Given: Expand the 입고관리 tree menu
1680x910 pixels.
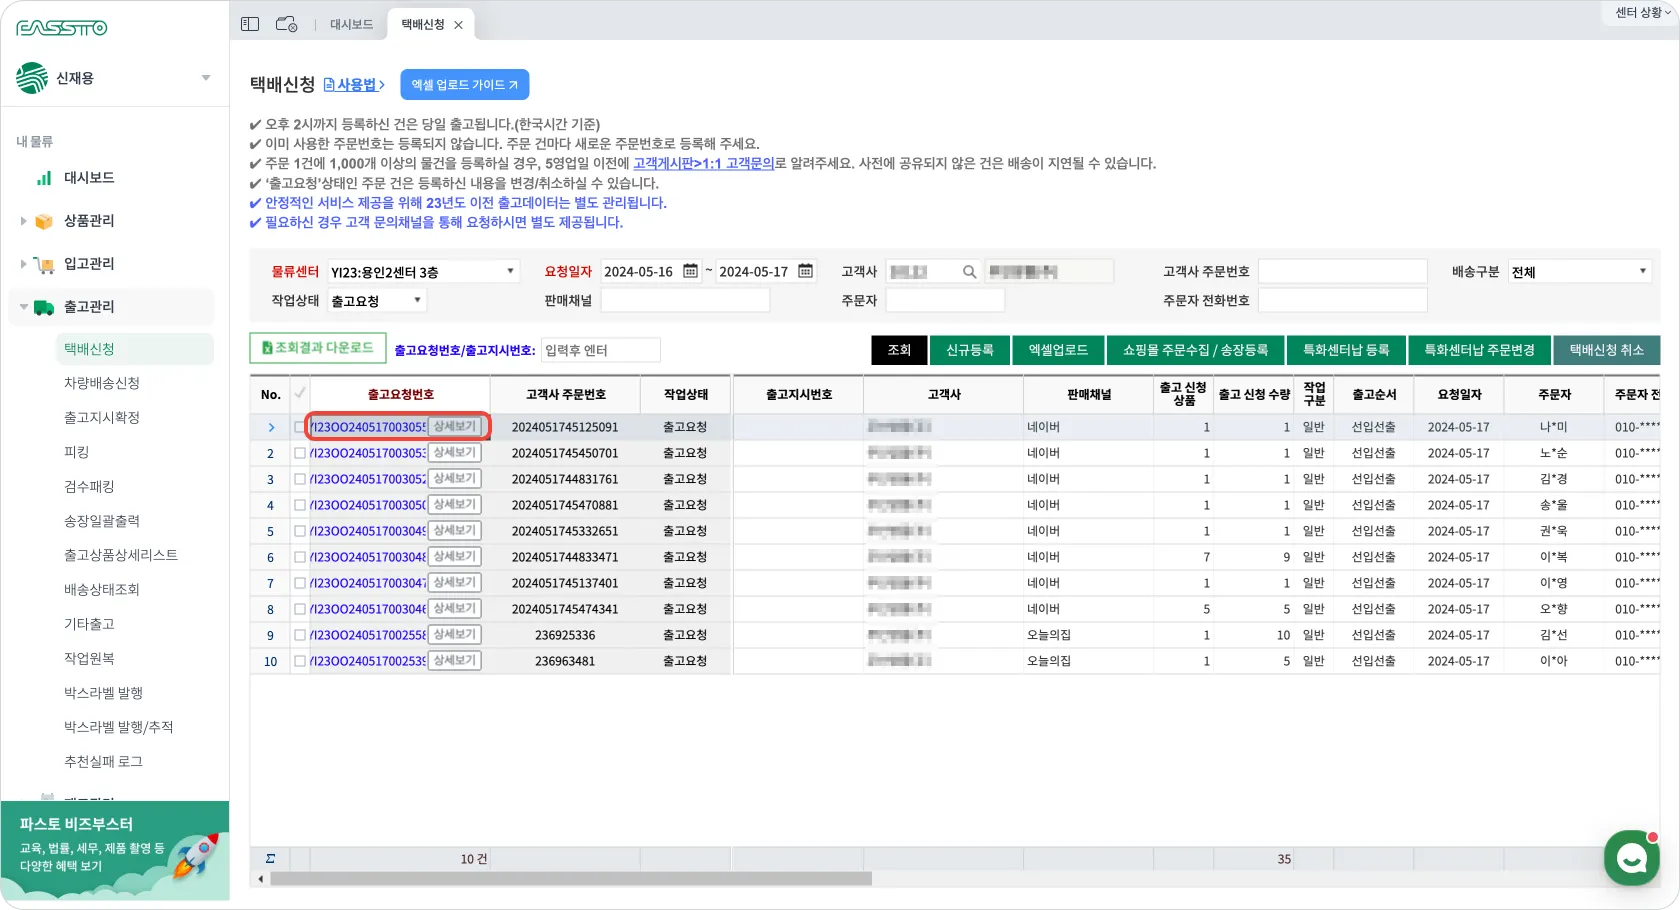Looking at the screenshot, I should click(x=23, y=264).
